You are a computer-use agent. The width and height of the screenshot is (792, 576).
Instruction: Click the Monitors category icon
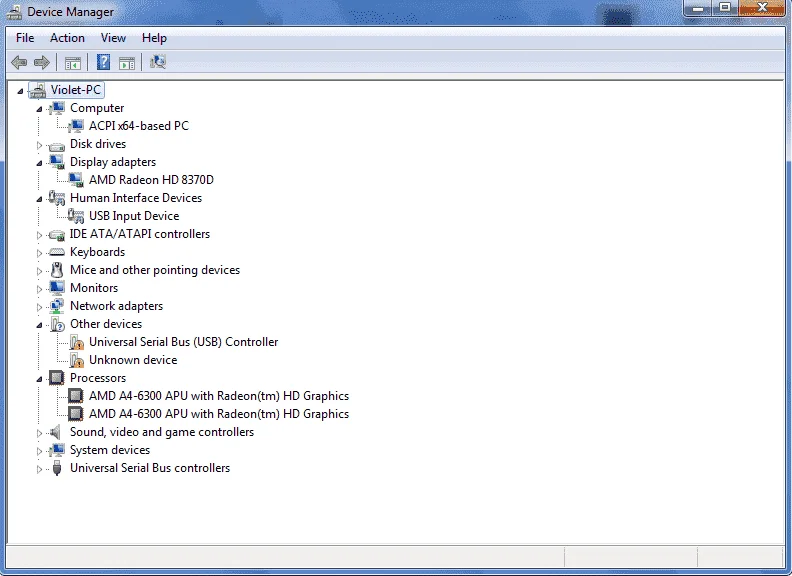[57, 288]
